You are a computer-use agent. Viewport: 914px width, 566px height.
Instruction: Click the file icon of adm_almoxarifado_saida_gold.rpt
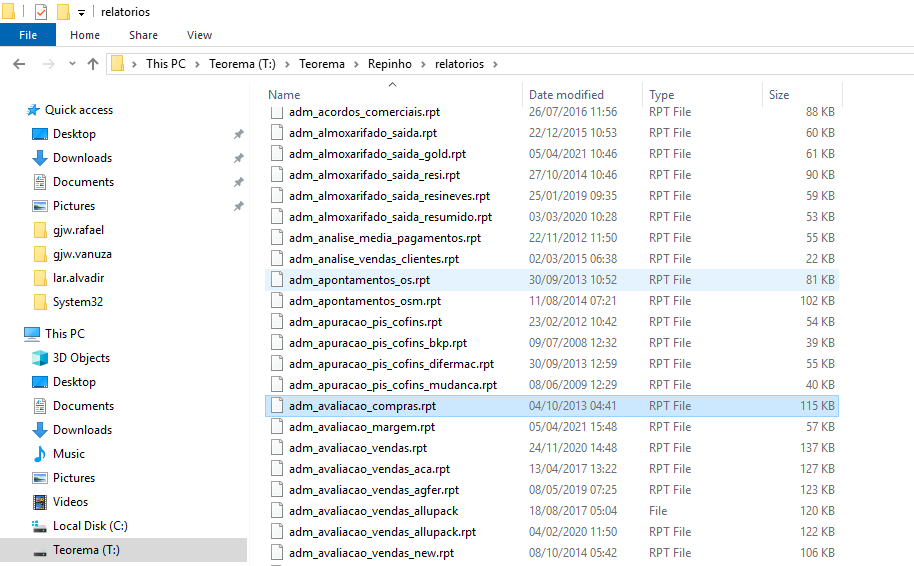(277, 154)
